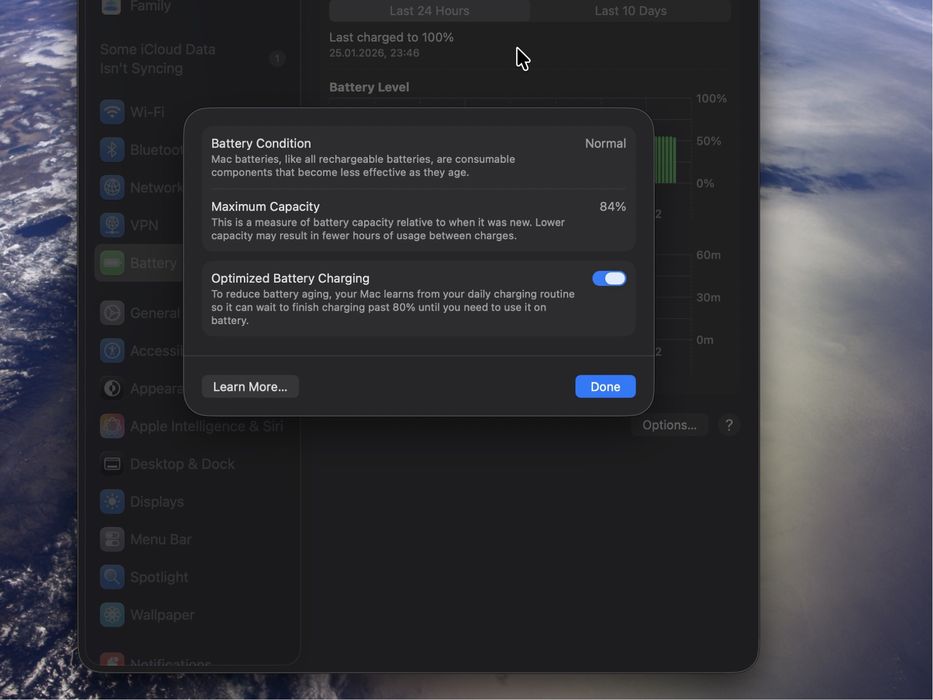
Task: Click the 84% maximum capacity value
Action: [612, 207]
